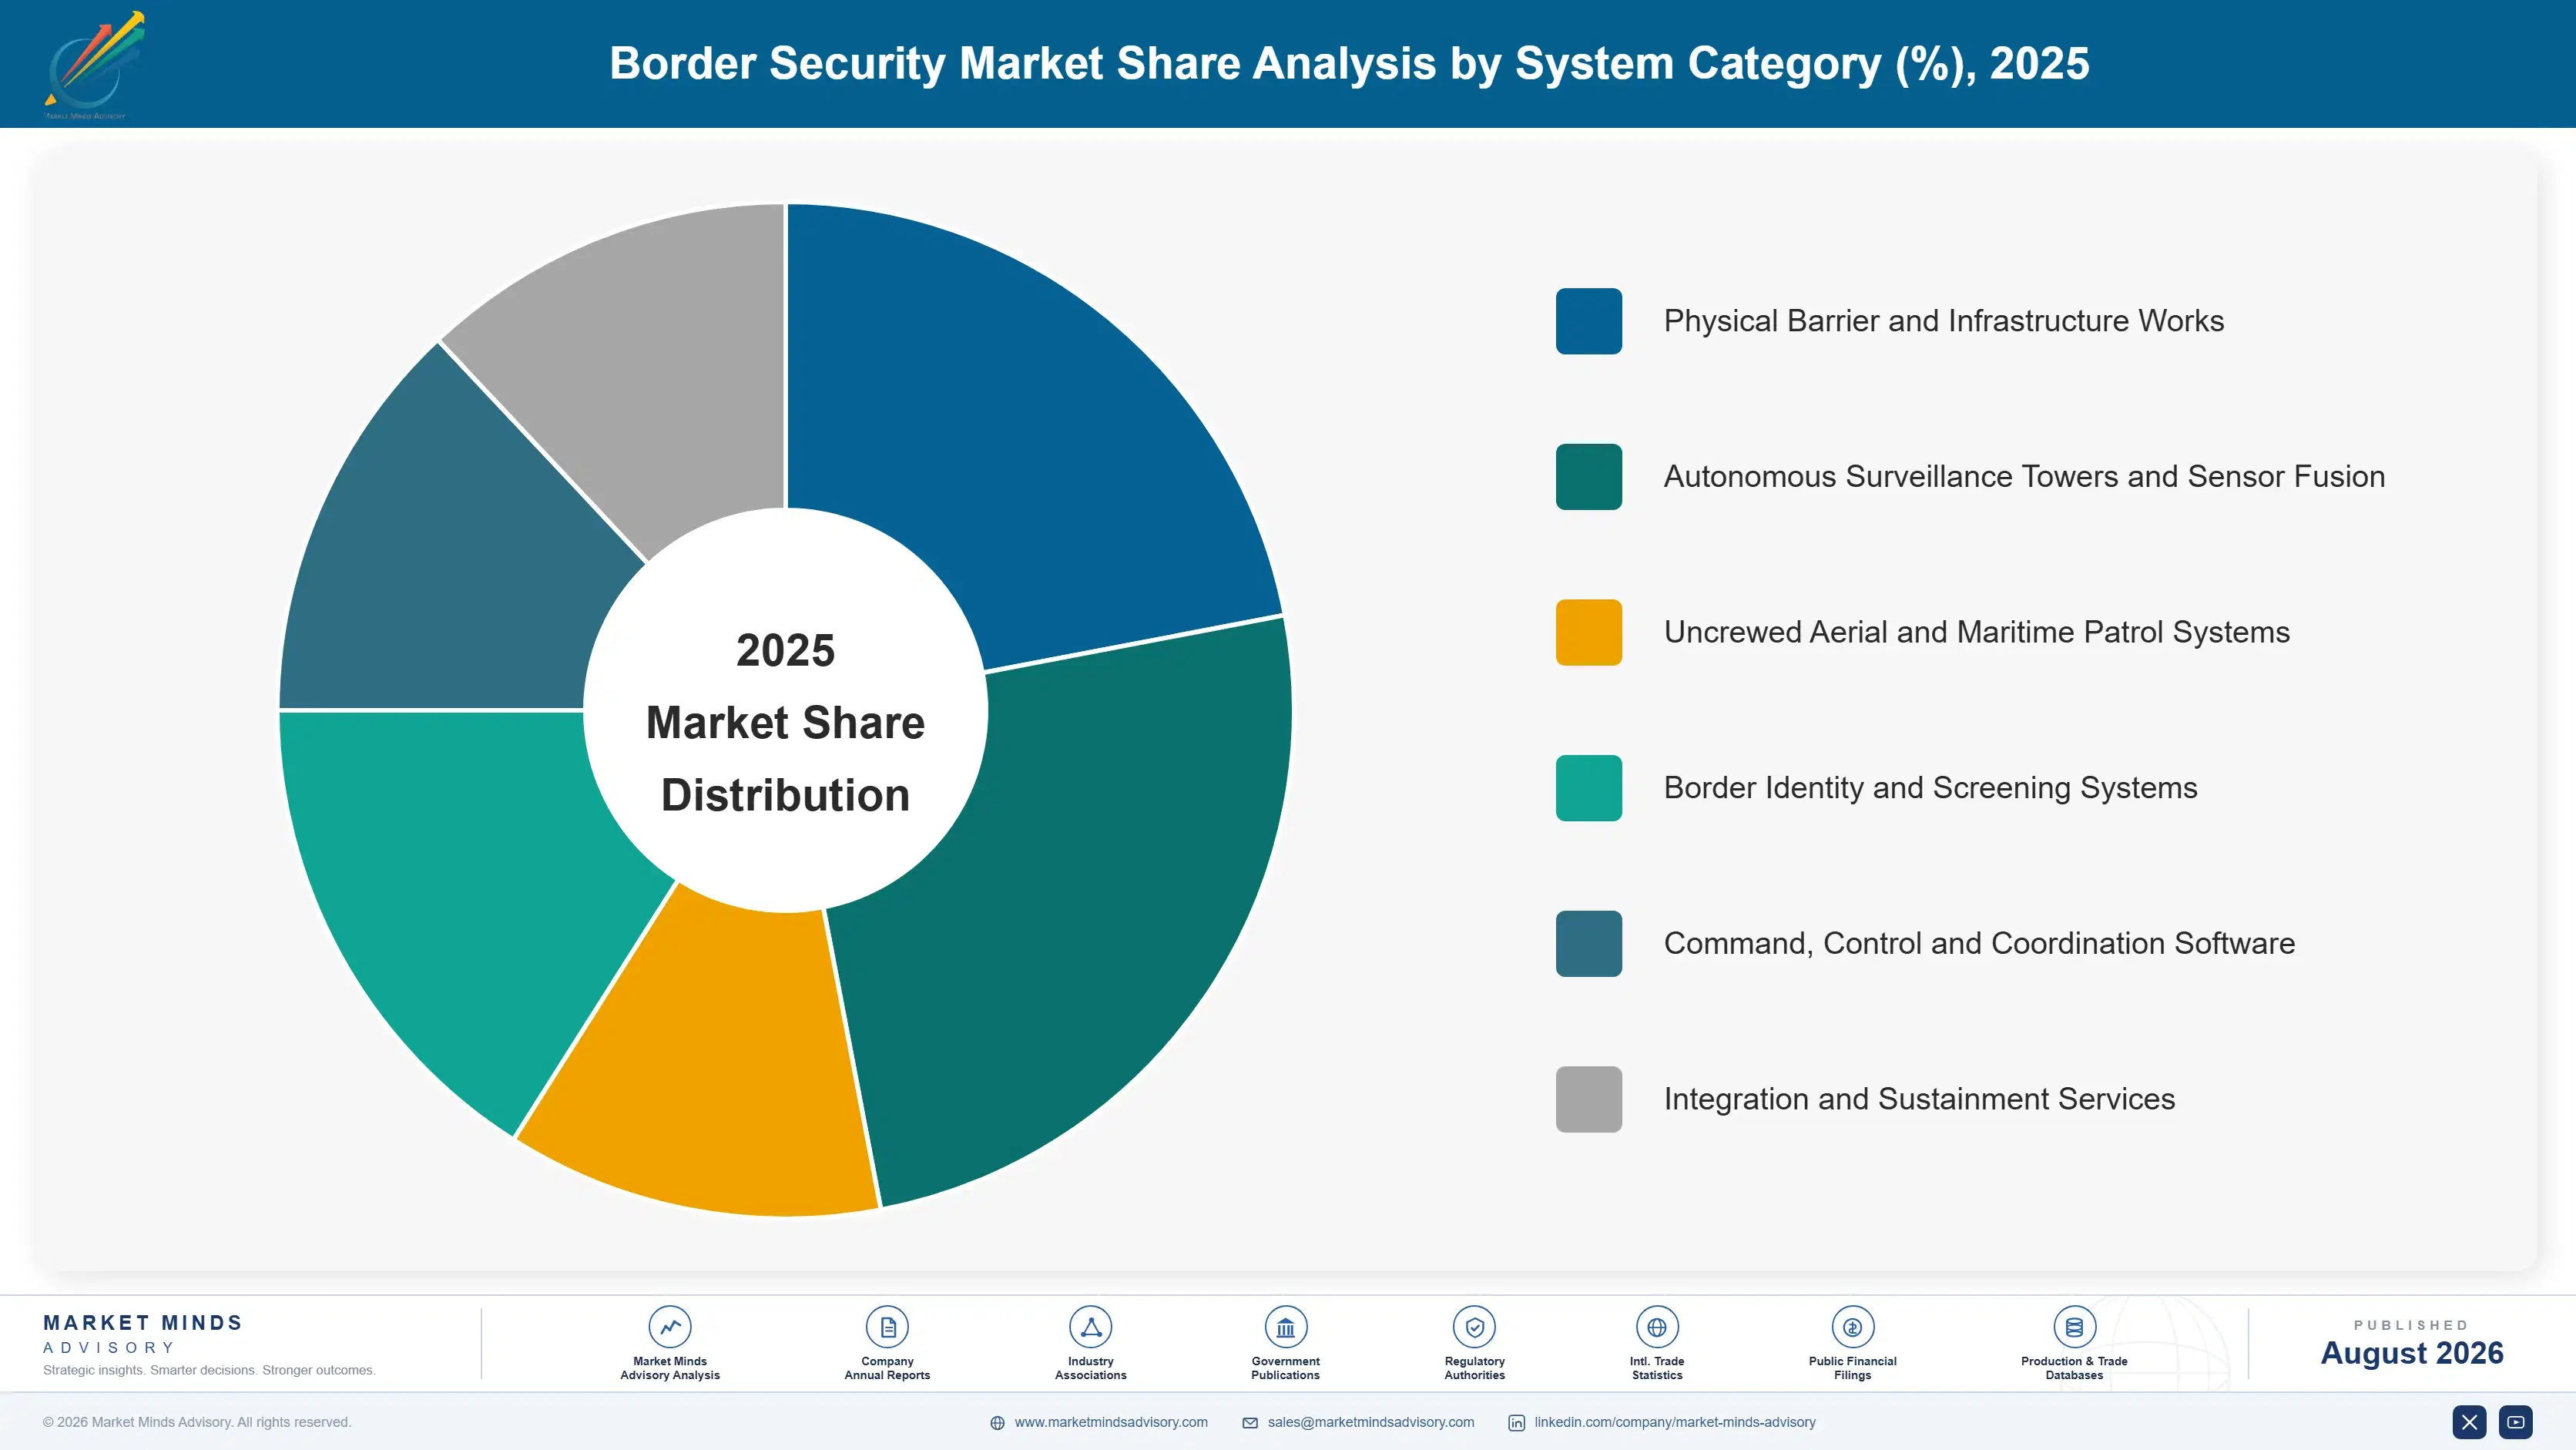The image size is (2576, 1450).
Task: Click the Command, Control legend swatch
Action: coord(1588,944)
